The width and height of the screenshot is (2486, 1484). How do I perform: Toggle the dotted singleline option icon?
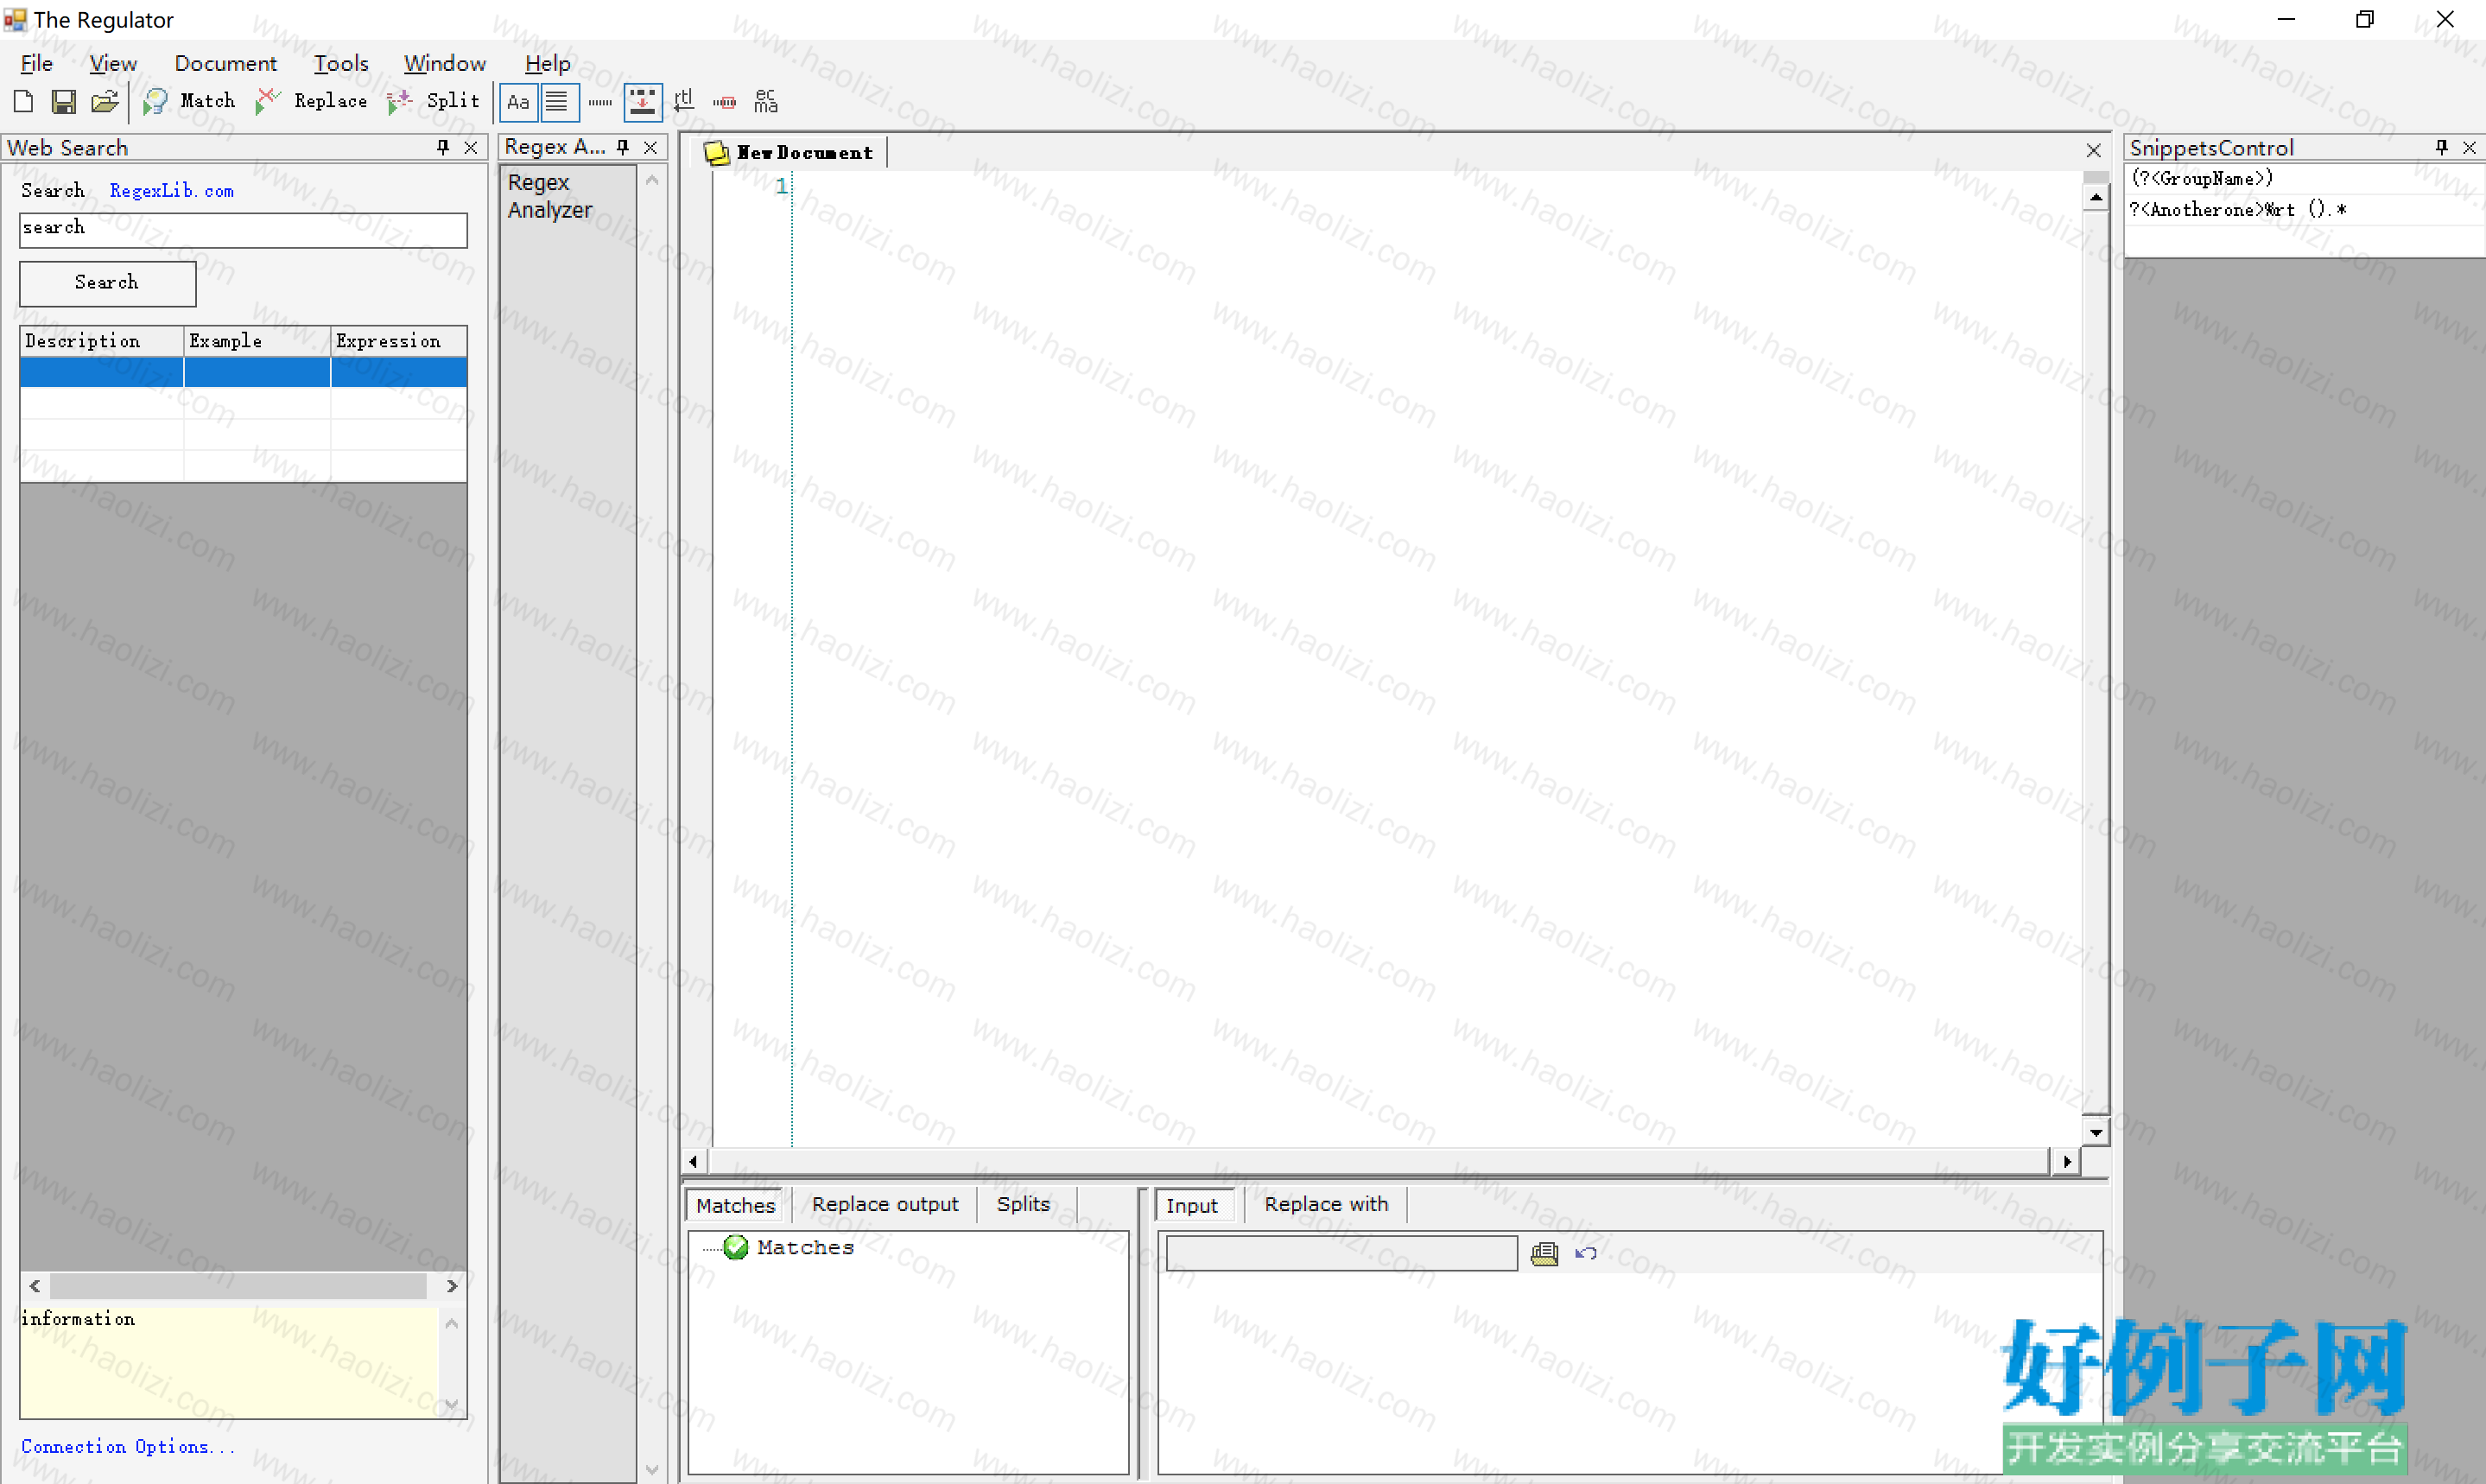coord(600,102)
